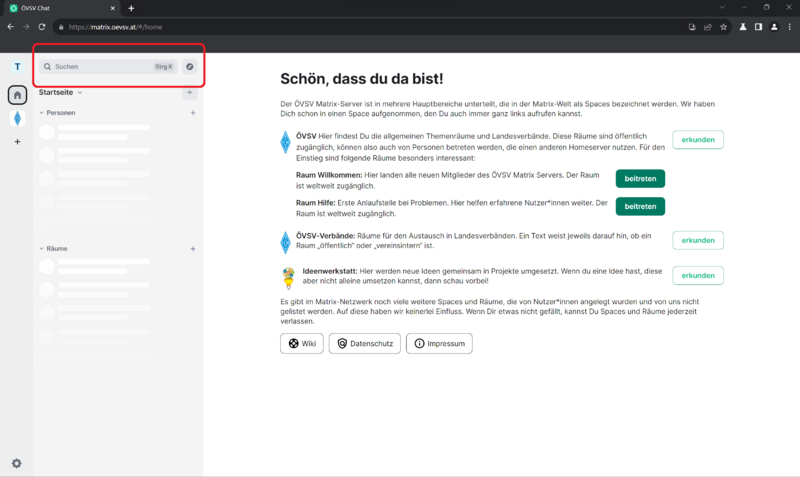Open the Datenschutz button

pyautogui.click(x=365, y=343)
